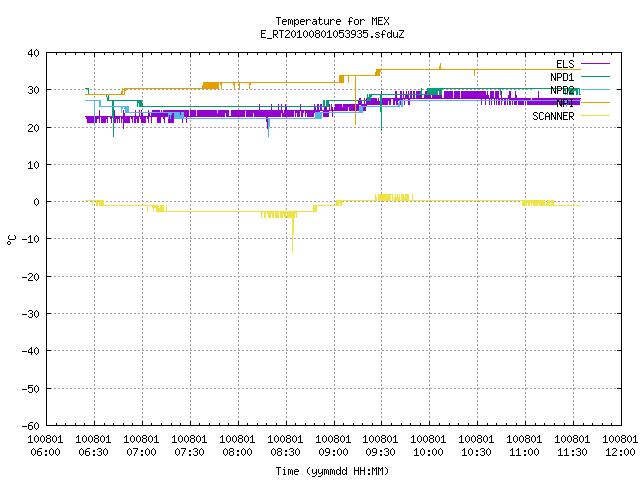Click the y-axis tick label -40
Screen dimensions: 640x480
point(31,351)
